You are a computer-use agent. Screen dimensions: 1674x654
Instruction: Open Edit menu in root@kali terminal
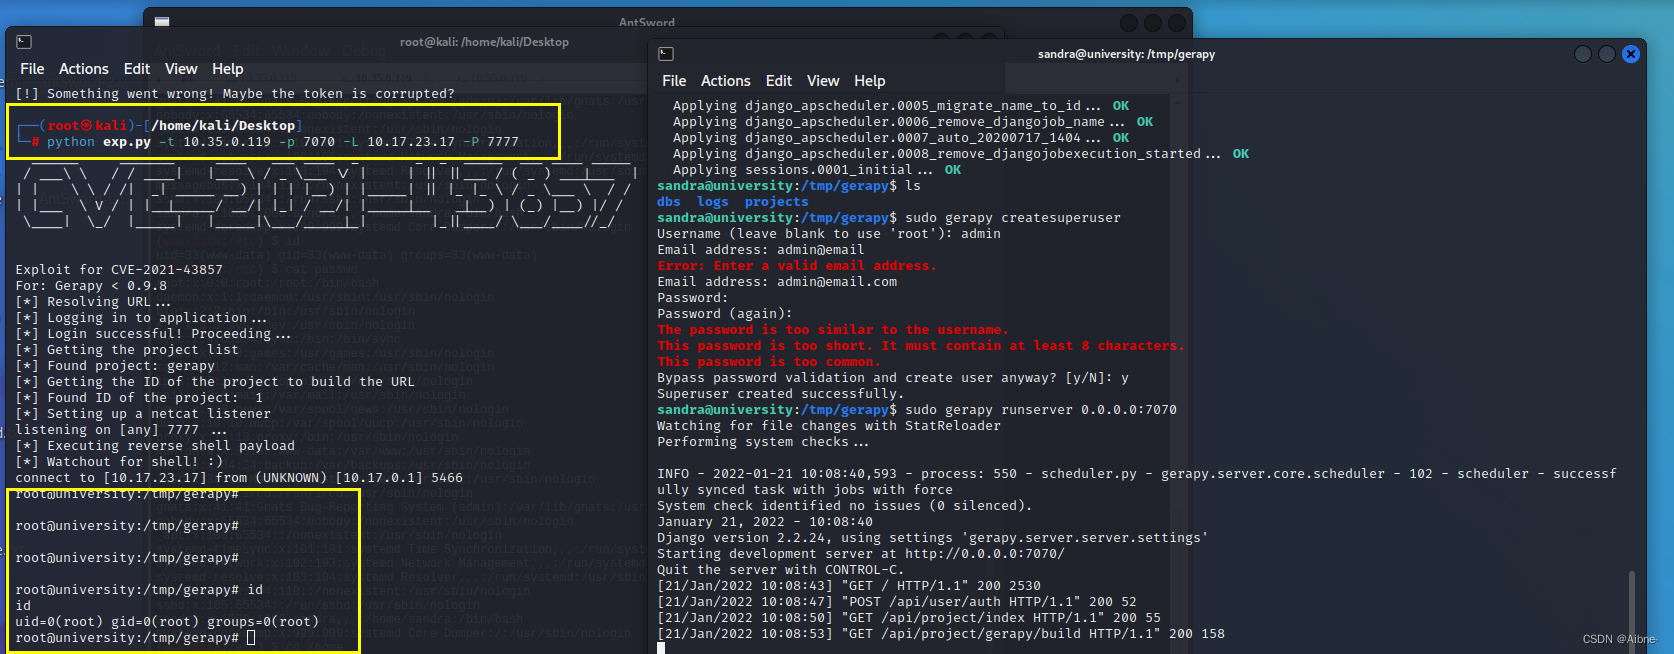[x=137, y=69]
